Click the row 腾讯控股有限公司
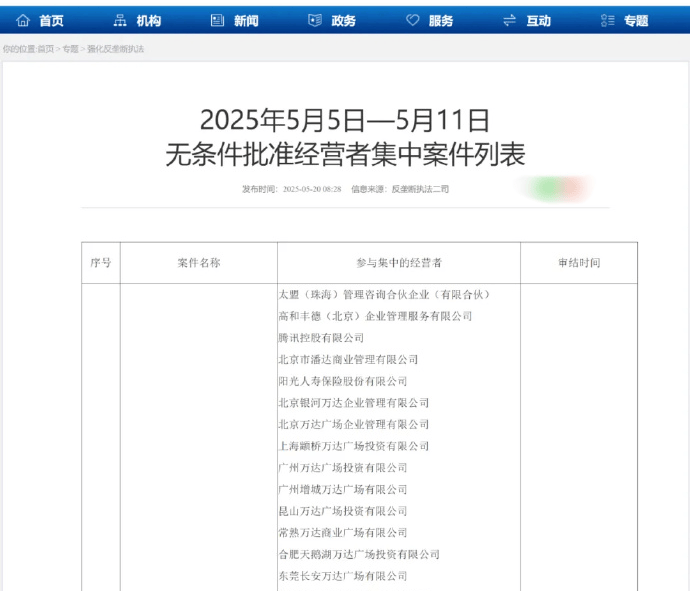690x591 pixels. click(321, 338)
